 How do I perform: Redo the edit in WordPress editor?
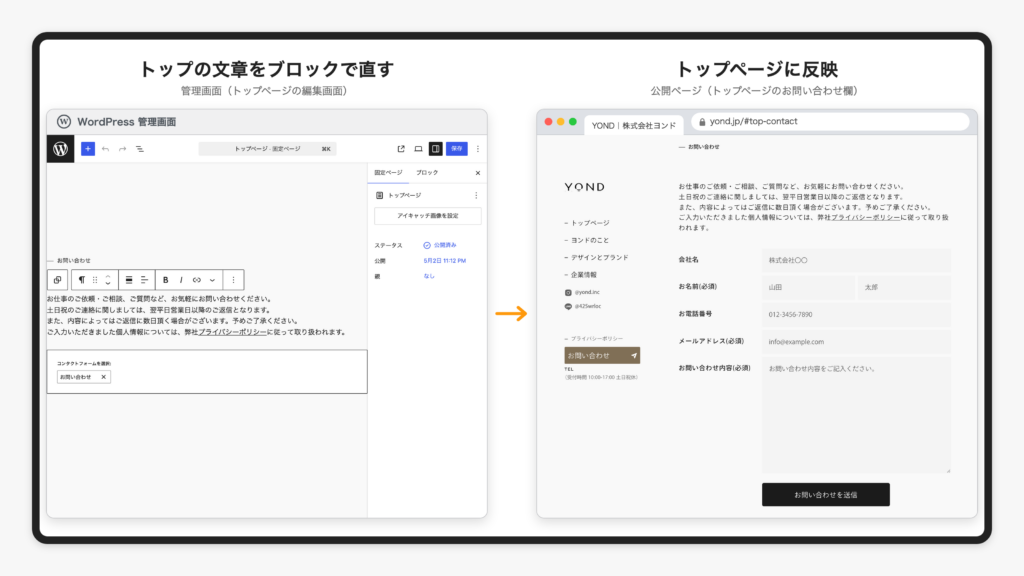point(122,149)
